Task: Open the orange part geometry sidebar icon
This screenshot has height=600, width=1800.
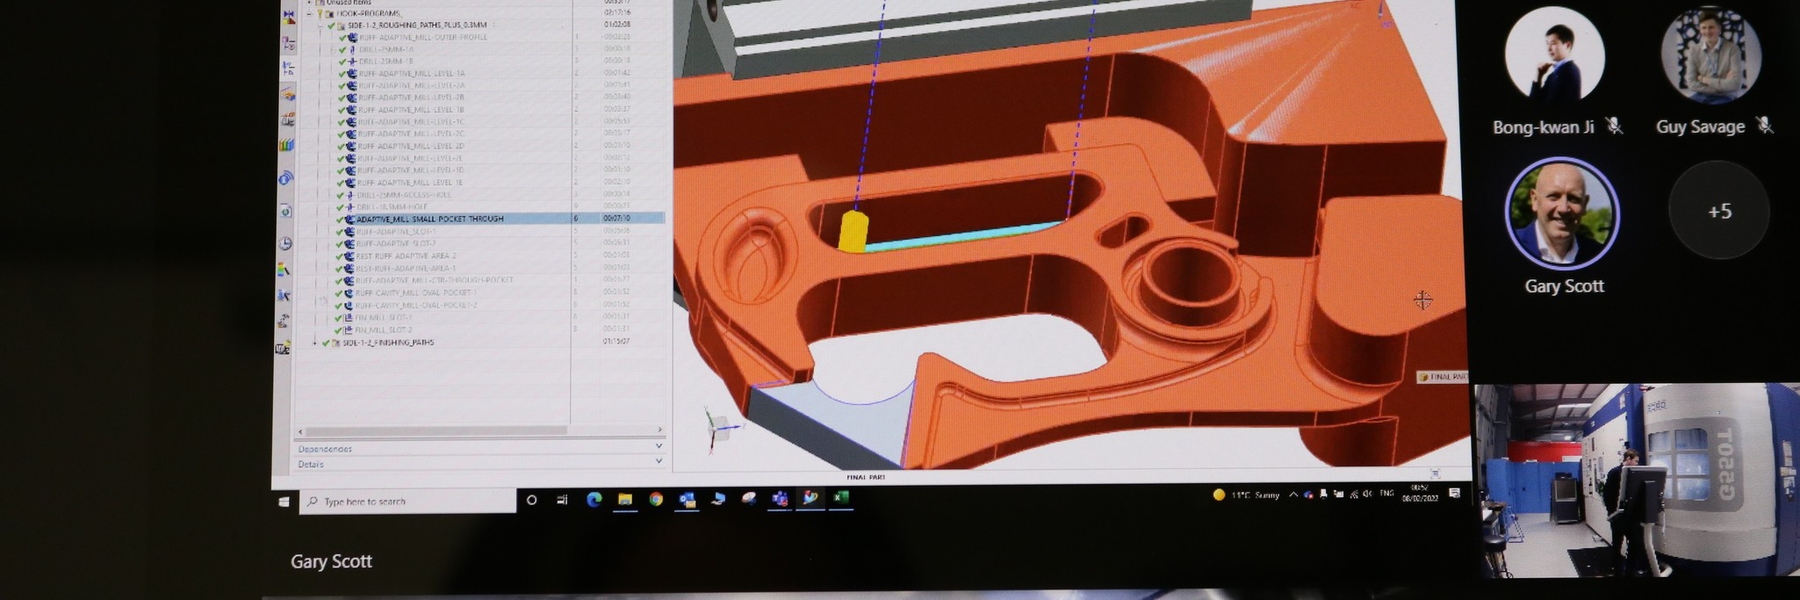Action: tap(288, 94)
